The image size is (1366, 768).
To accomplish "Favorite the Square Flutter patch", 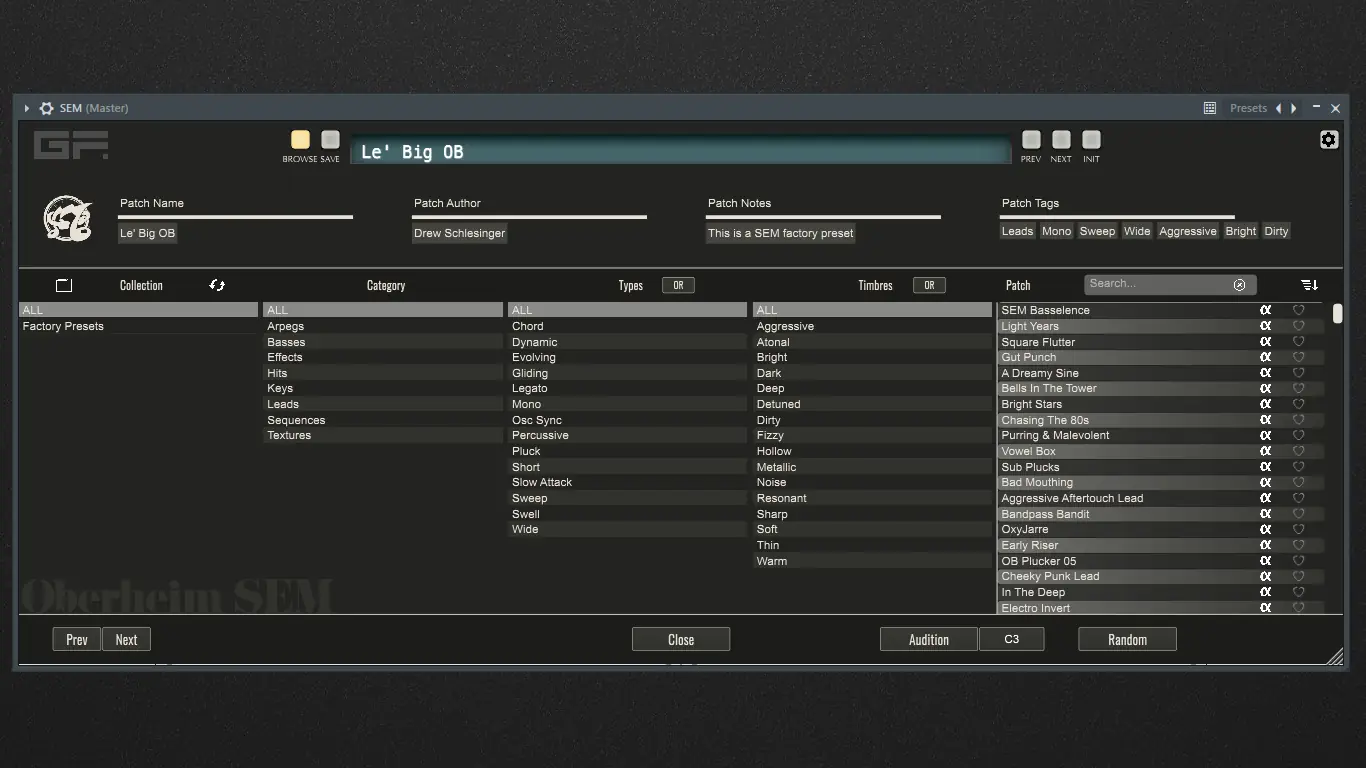I will click(x=1299, y=342).
